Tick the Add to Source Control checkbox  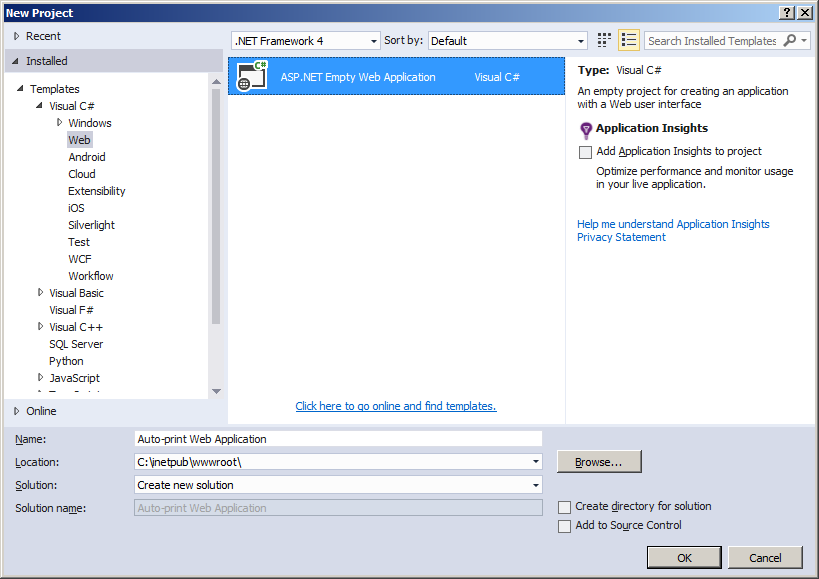(565, 526)
